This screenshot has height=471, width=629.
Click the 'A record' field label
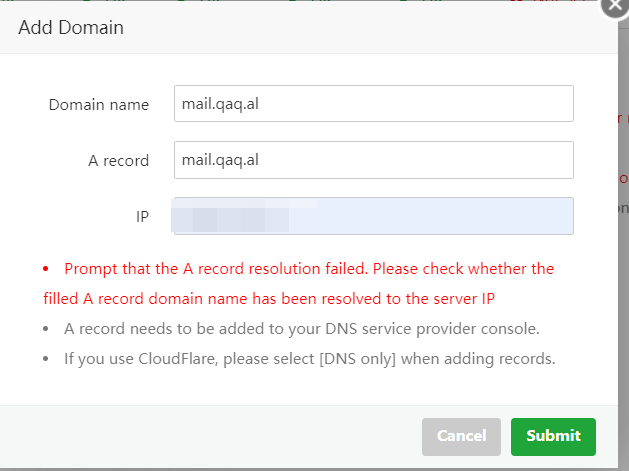118,161
